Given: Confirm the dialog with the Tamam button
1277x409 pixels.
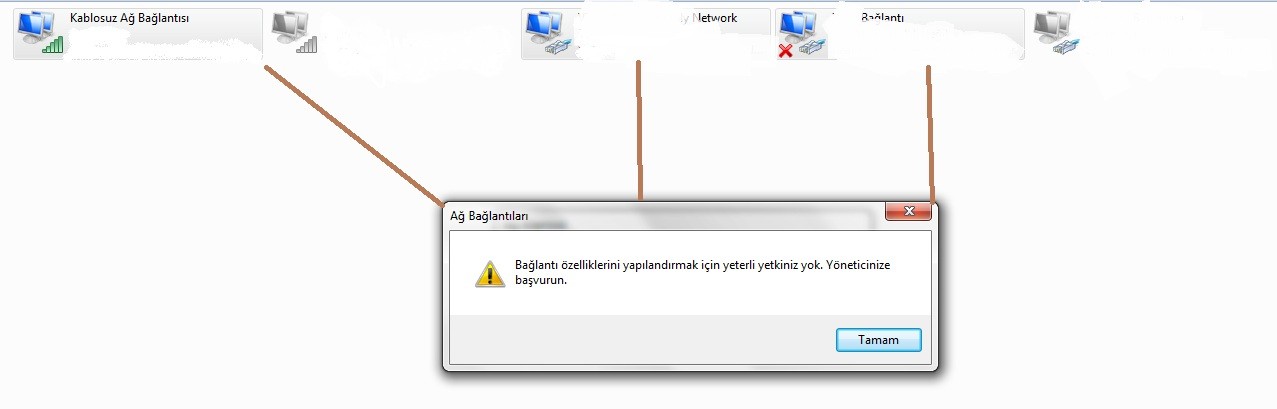Looking at the screenshot, I should point(878,340).
